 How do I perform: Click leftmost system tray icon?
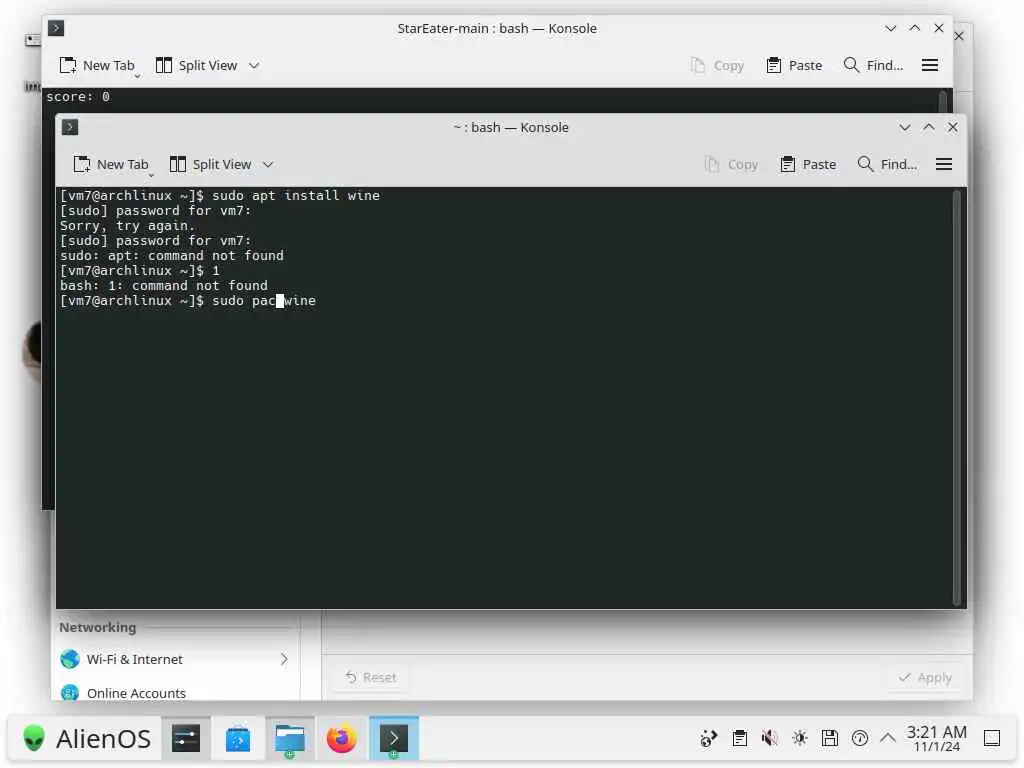[708, 739]
